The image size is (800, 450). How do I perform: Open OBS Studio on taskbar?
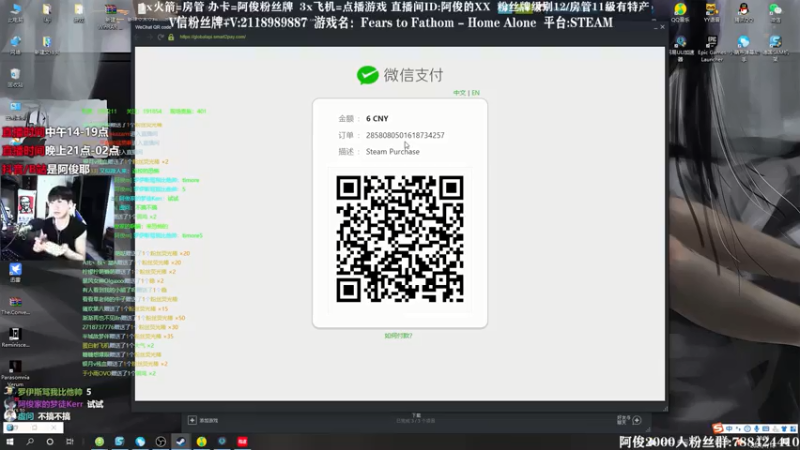[x=161, y=441]
